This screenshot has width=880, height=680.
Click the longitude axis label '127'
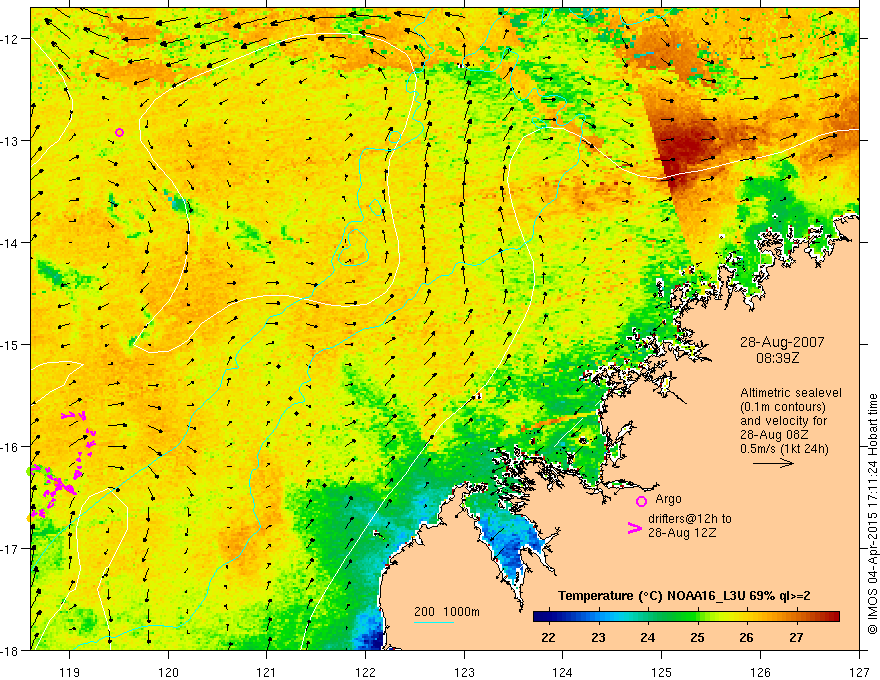(859, 672)
